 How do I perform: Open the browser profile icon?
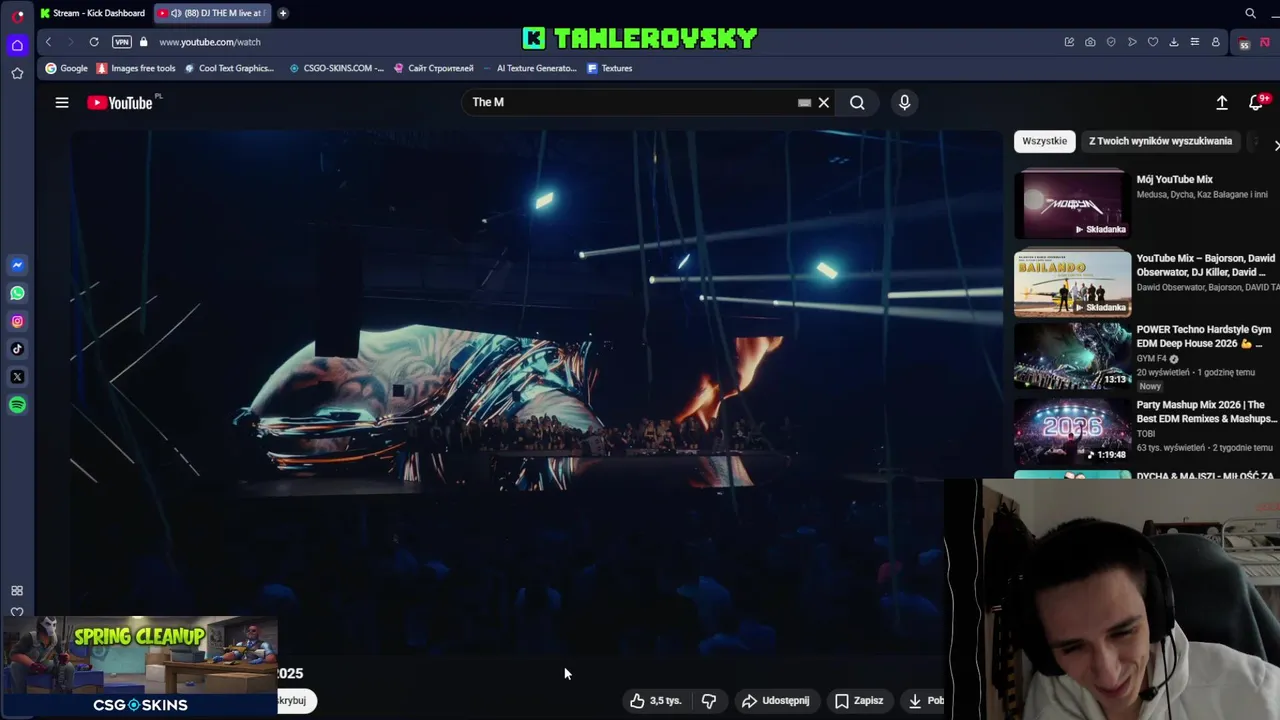[x=1216, y=42]
